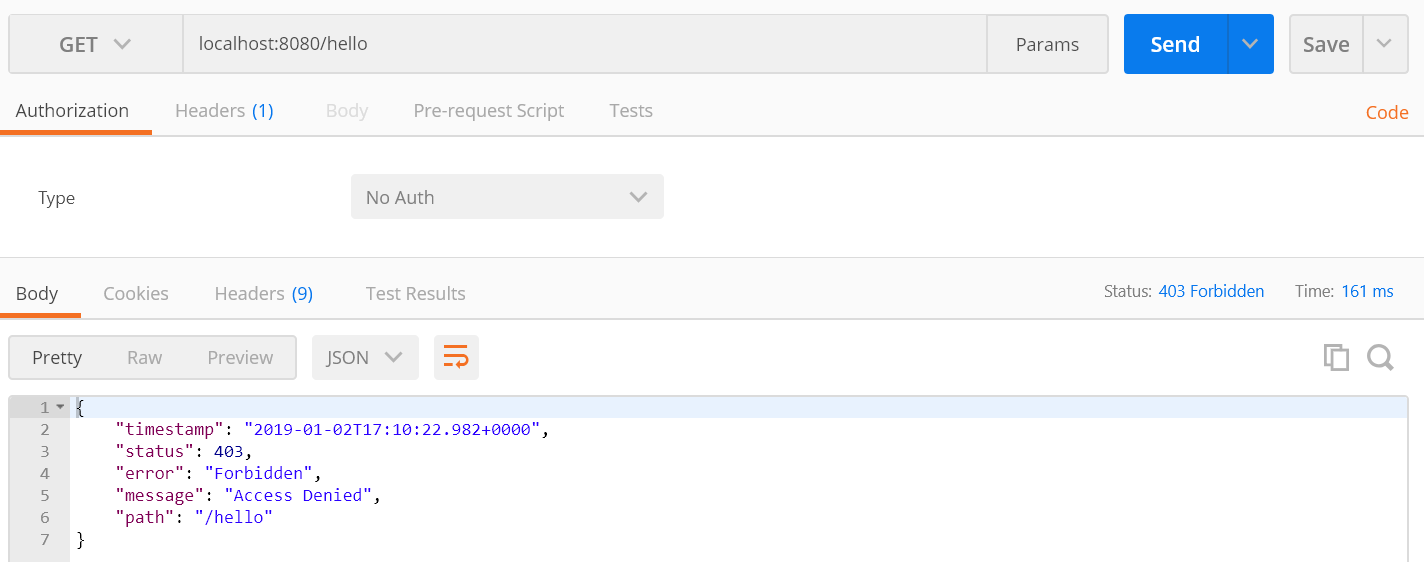Image resolution: width=1425 pixels, height=562 pixels.
Task: Switch response view to Raw
Action: 144,358
